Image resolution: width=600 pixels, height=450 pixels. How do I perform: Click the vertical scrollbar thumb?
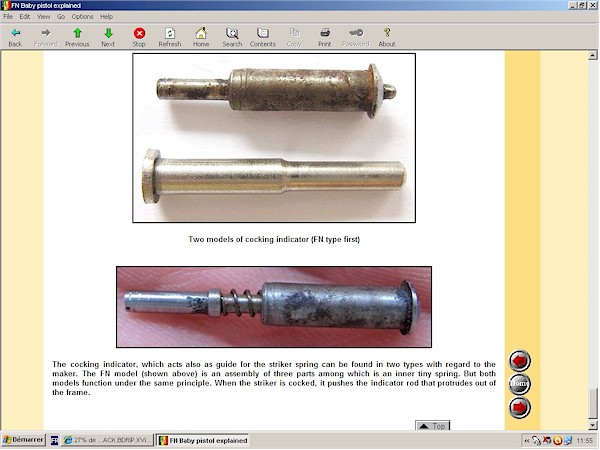pyautogui.click(x=593, y=404)
